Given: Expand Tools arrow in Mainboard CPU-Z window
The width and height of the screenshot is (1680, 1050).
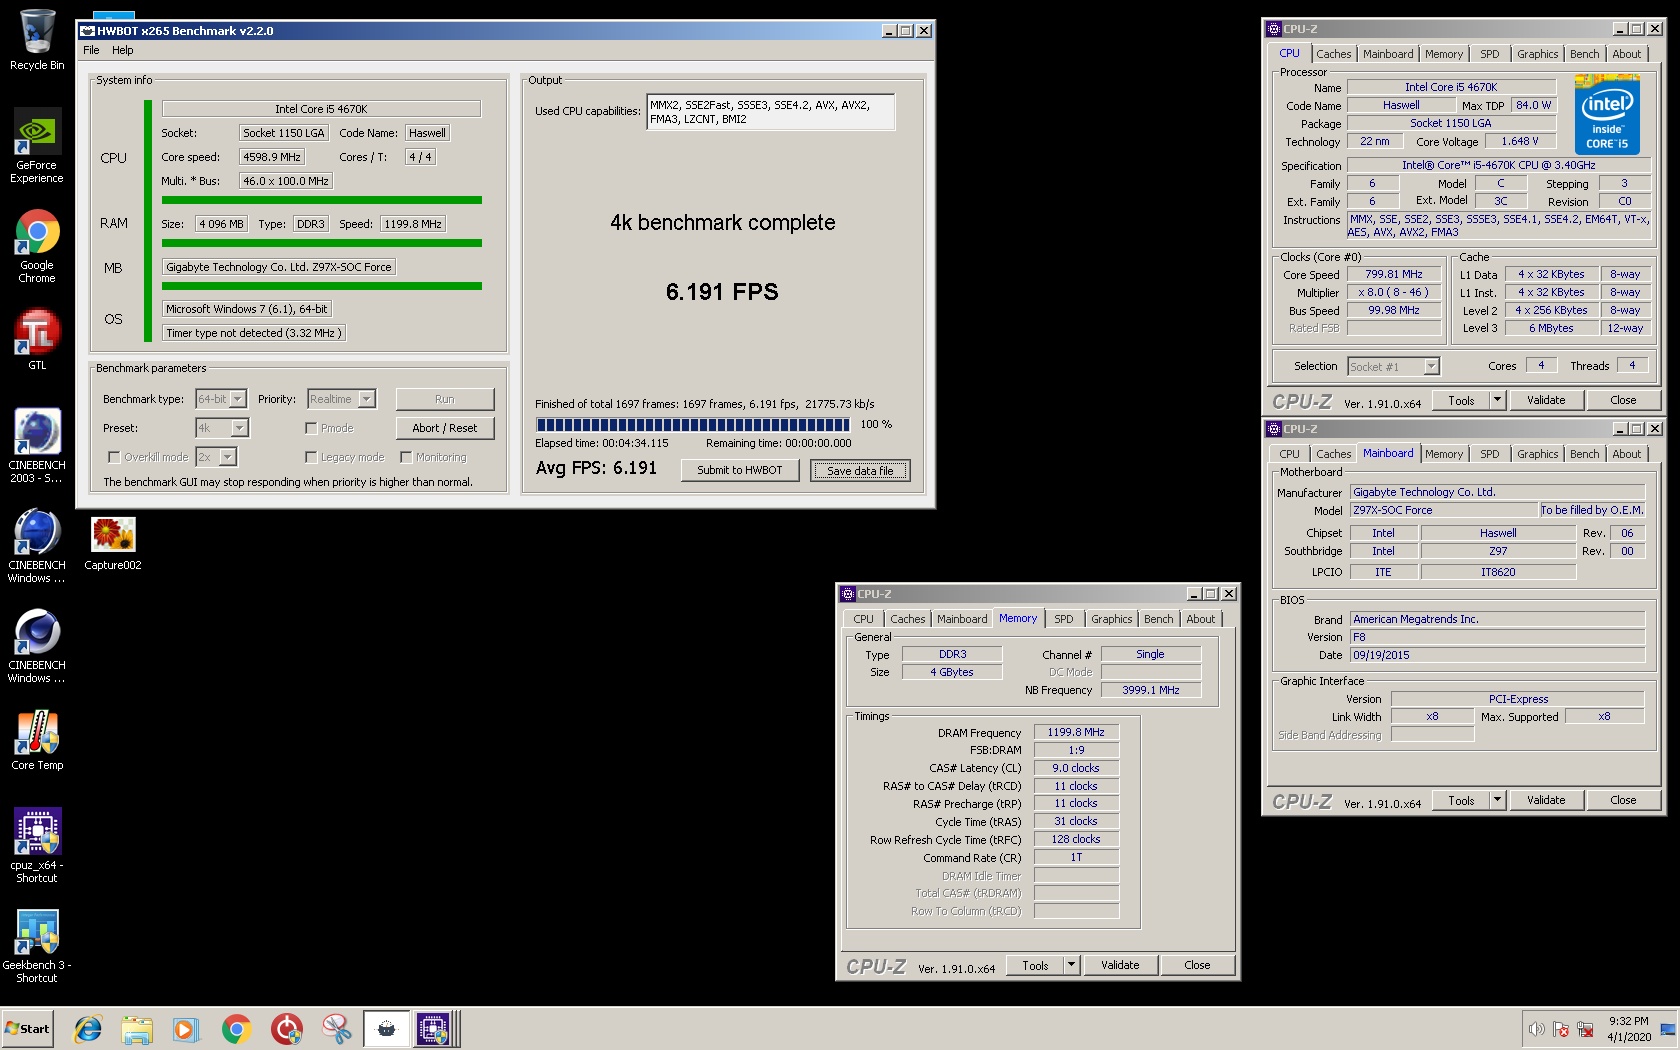Looking at the screenshot, I should coord(1497,800).
